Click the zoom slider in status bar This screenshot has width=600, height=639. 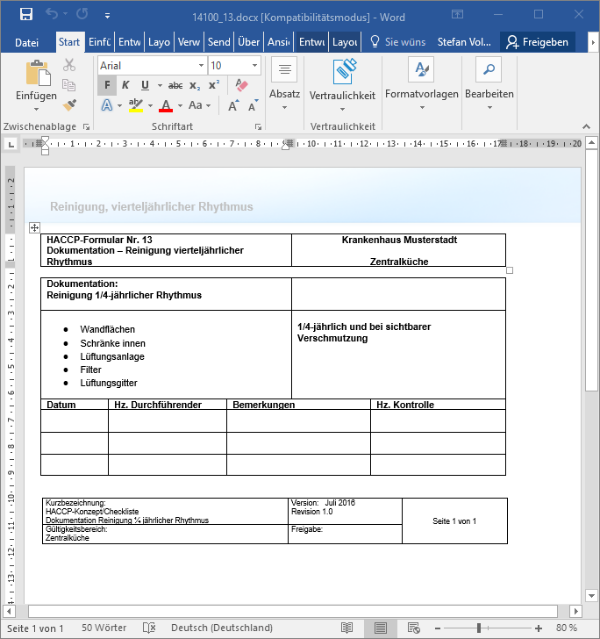pyautogui.click(x=479, y=628)
